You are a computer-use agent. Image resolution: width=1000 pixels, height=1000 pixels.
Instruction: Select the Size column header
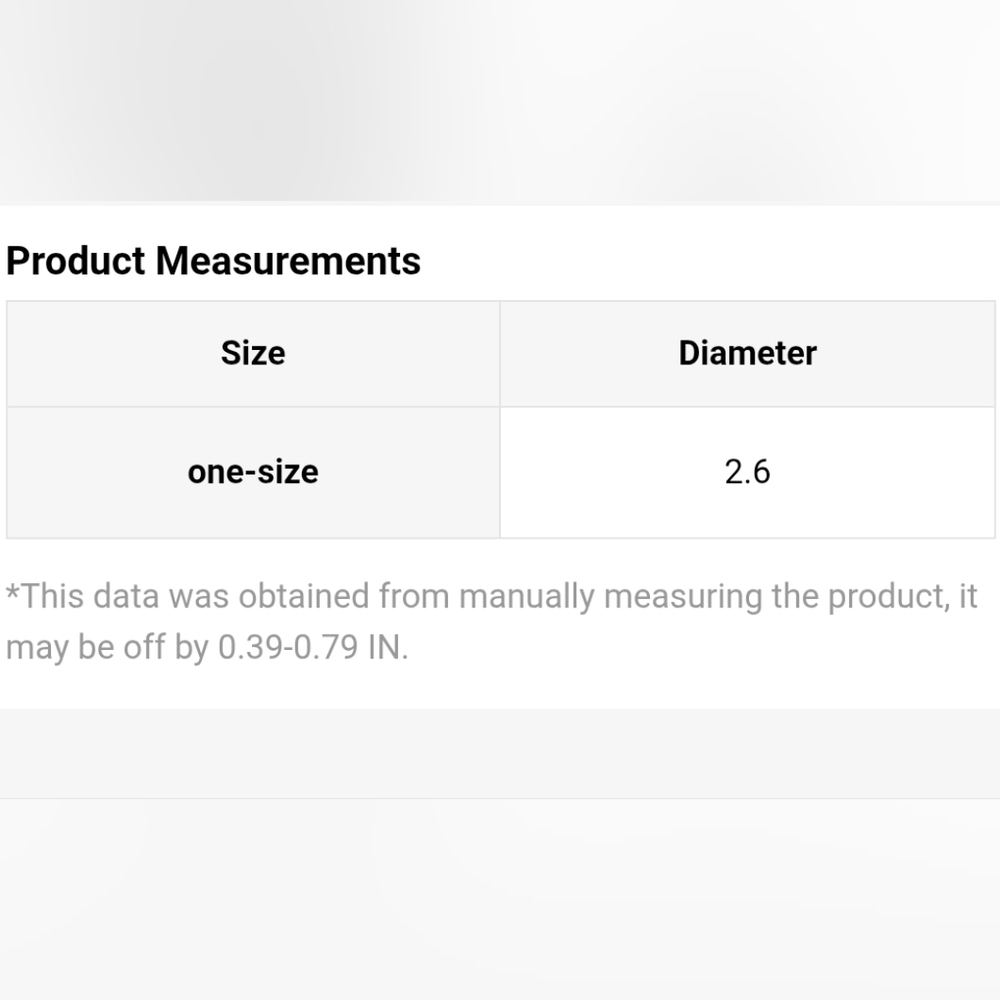click(253, 353)
